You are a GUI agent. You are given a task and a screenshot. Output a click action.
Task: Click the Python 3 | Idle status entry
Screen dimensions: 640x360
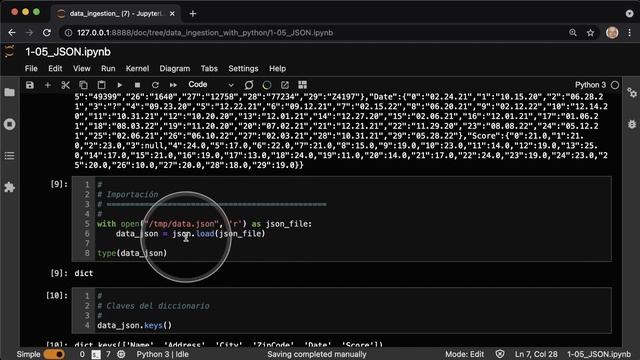point(162,354)
